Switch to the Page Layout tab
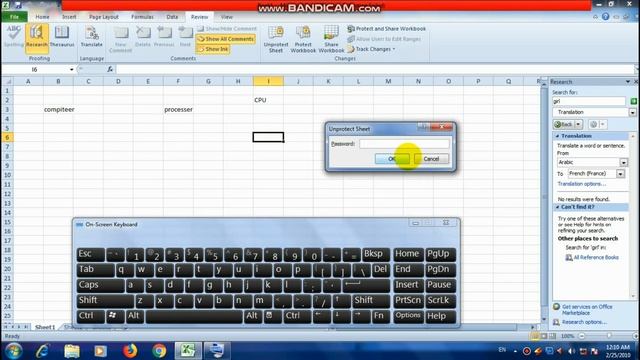 point(104,17)
